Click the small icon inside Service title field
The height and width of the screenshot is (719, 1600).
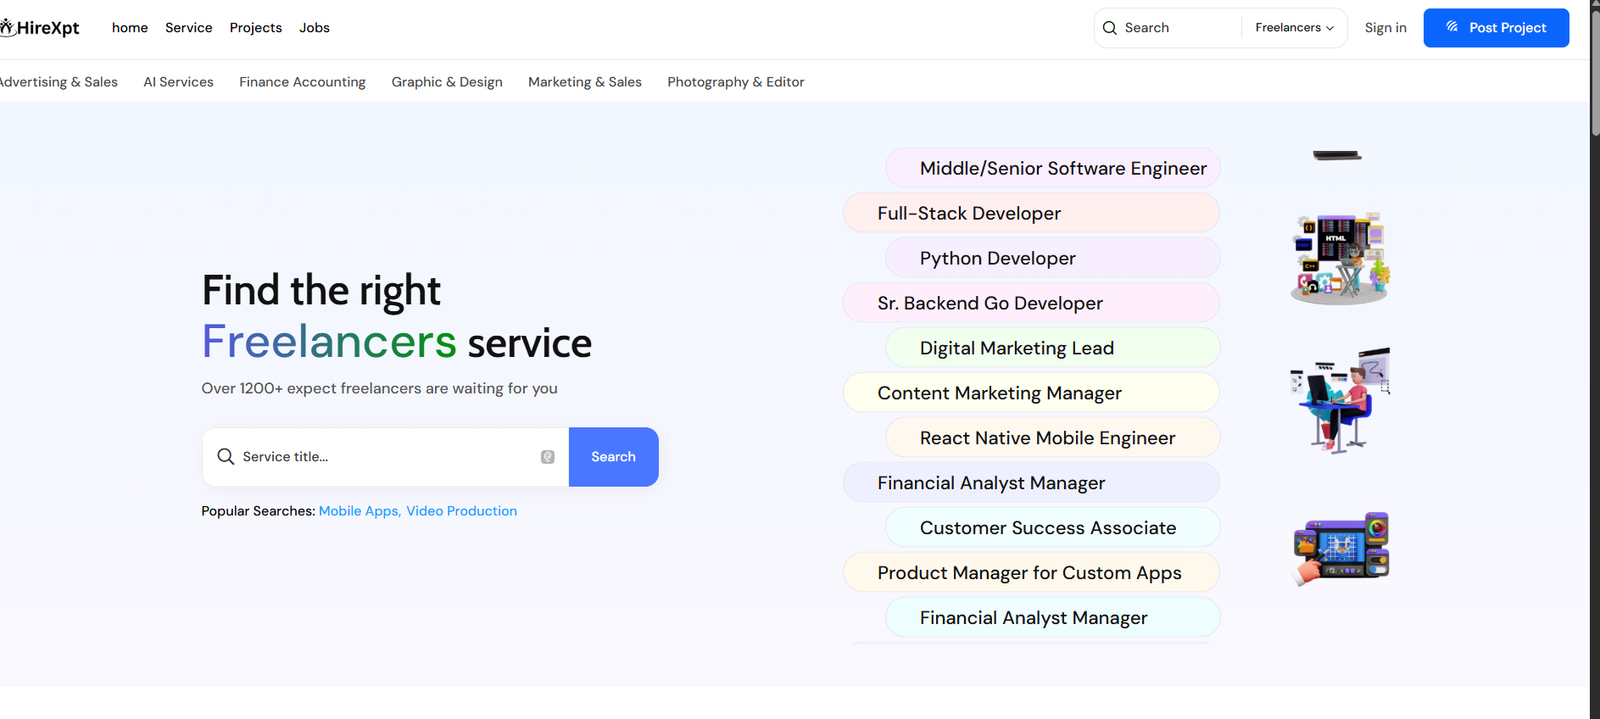click(x=548, y=457)
